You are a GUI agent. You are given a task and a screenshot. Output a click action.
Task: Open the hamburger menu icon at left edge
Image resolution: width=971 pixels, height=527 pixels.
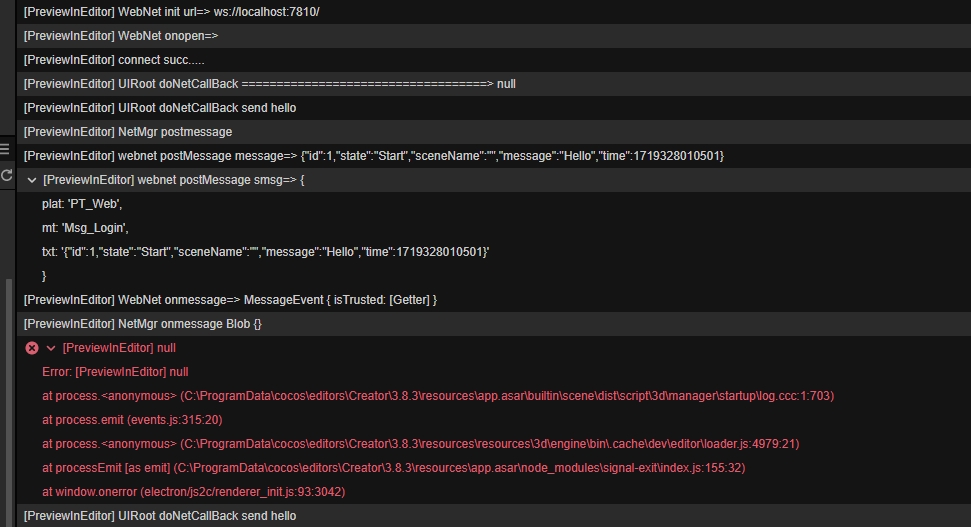tap(5, 150)
